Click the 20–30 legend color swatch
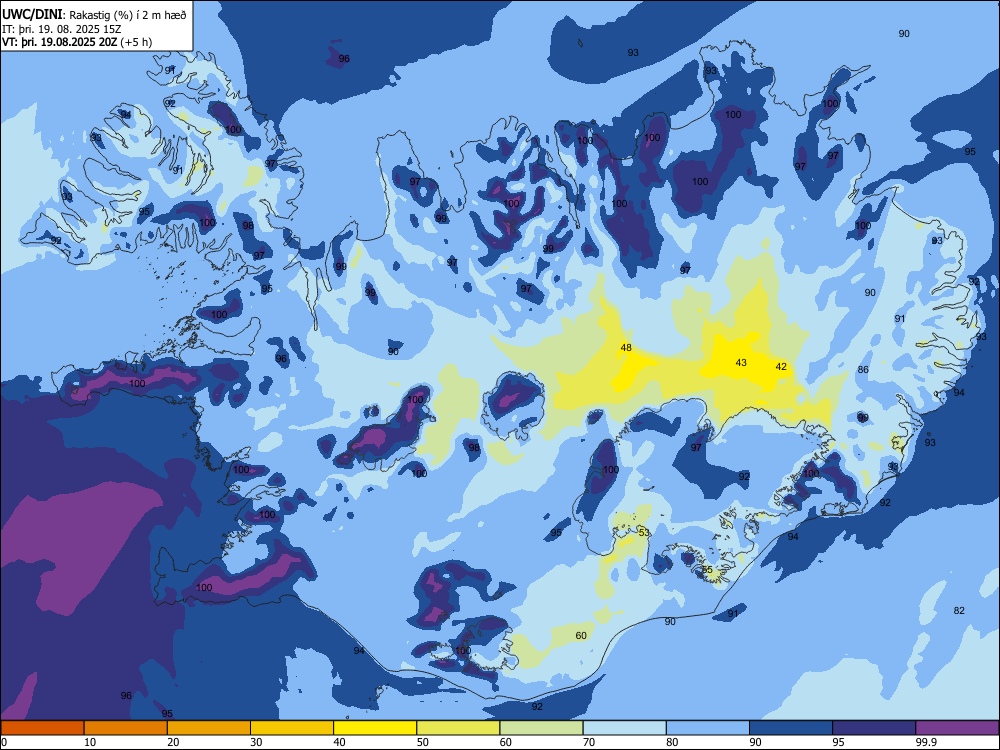1000x750 pixels. 209,728
